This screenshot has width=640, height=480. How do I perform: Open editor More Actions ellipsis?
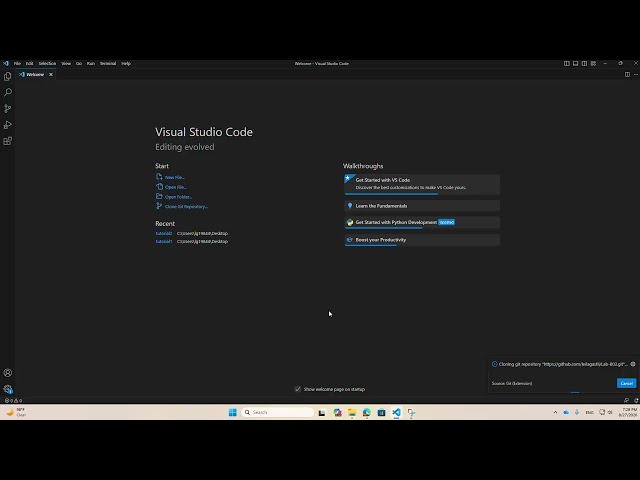[x=636, y=74]
